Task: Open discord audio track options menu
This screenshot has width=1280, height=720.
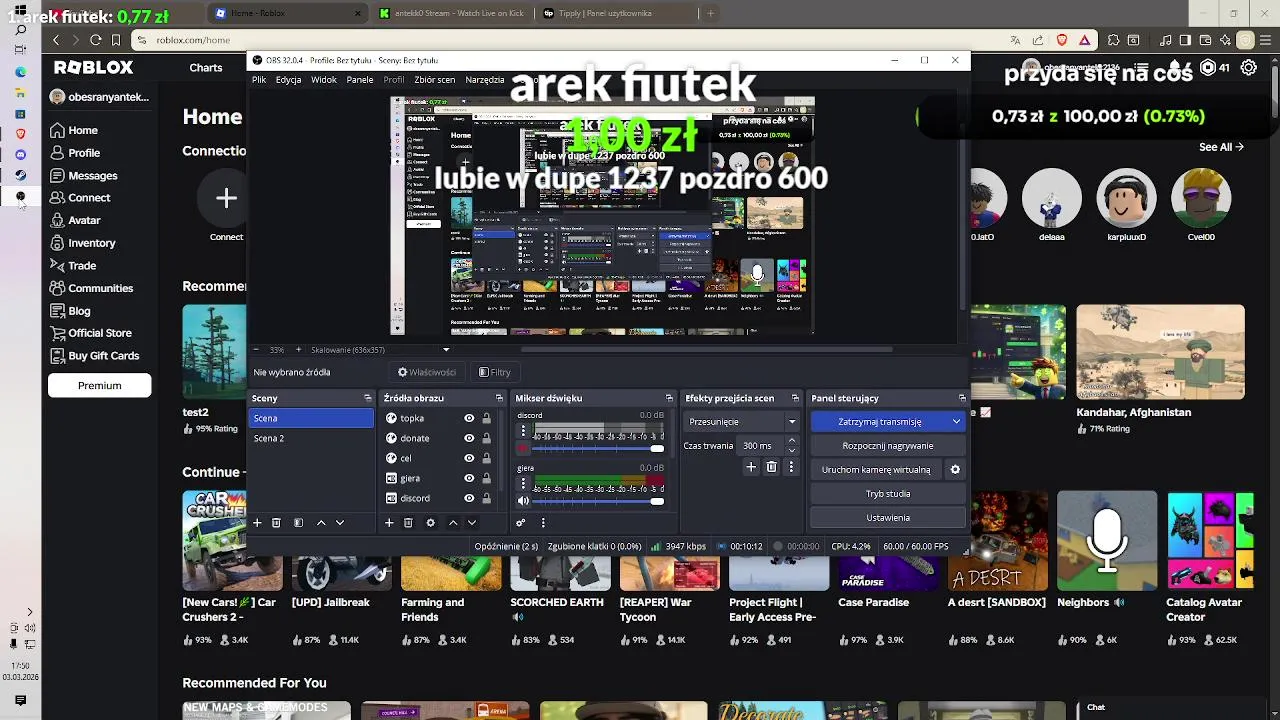Action: click(x=523, y=431)
